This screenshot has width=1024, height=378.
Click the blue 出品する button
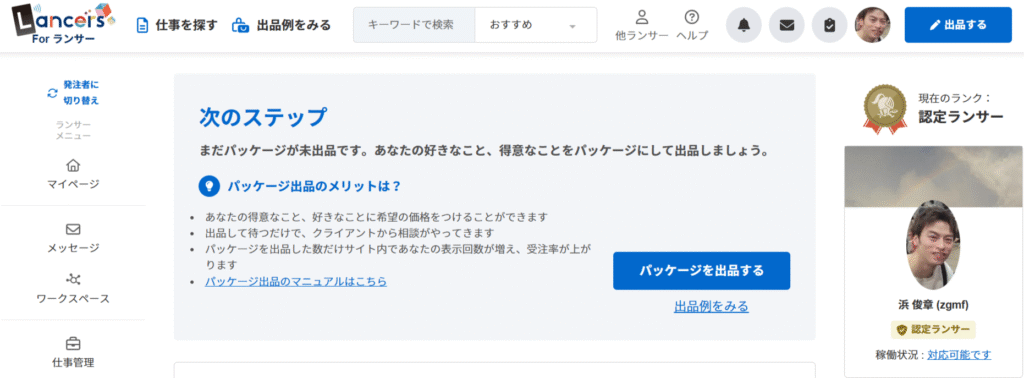[x=958, y=25]
